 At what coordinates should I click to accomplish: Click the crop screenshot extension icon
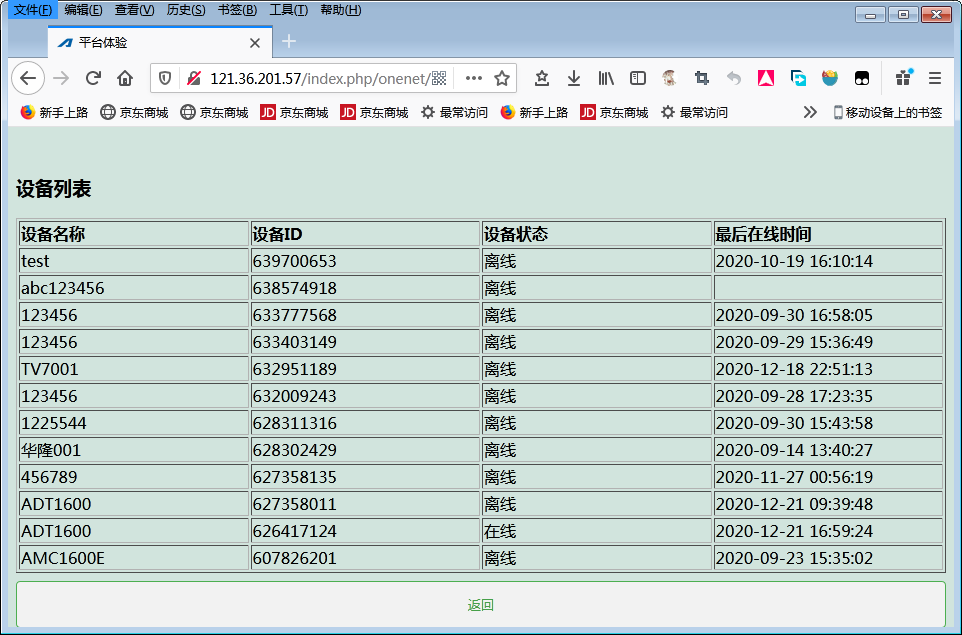[x=702, y=78]
